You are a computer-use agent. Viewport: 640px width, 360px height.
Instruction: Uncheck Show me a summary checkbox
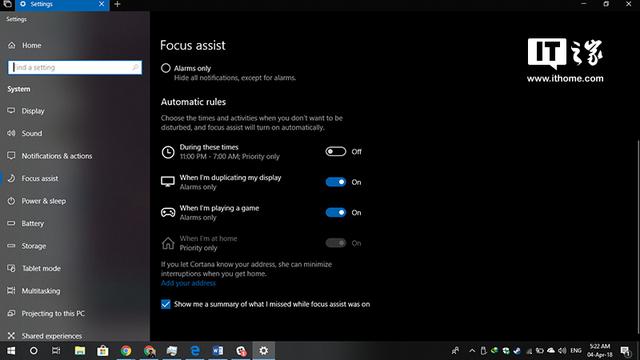[165, 304]
